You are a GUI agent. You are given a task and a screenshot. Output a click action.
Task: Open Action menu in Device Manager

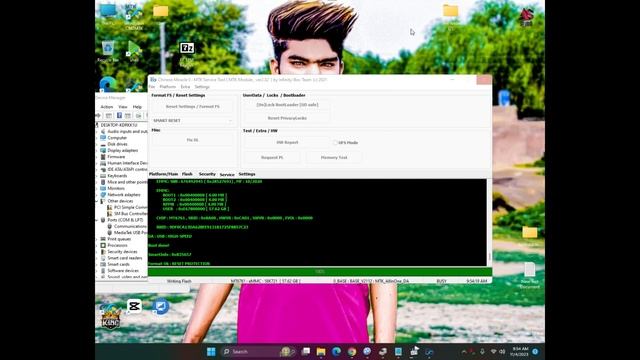point(107,107)
